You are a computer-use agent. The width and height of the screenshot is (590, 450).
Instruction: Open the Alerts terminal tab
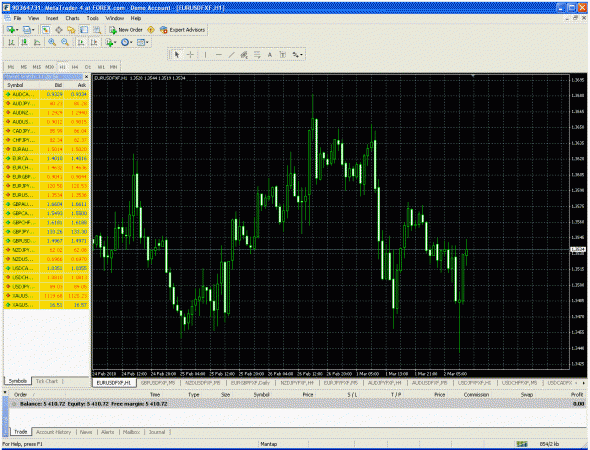coord(107,432)
